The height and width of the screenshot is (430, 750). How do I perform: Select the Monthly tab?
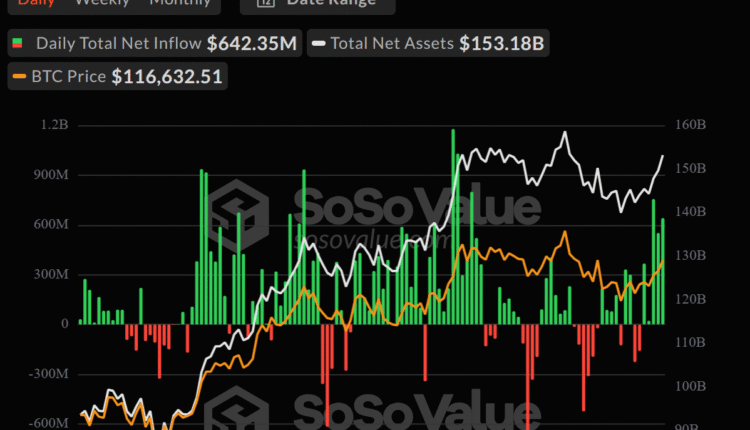coord(180,3)
